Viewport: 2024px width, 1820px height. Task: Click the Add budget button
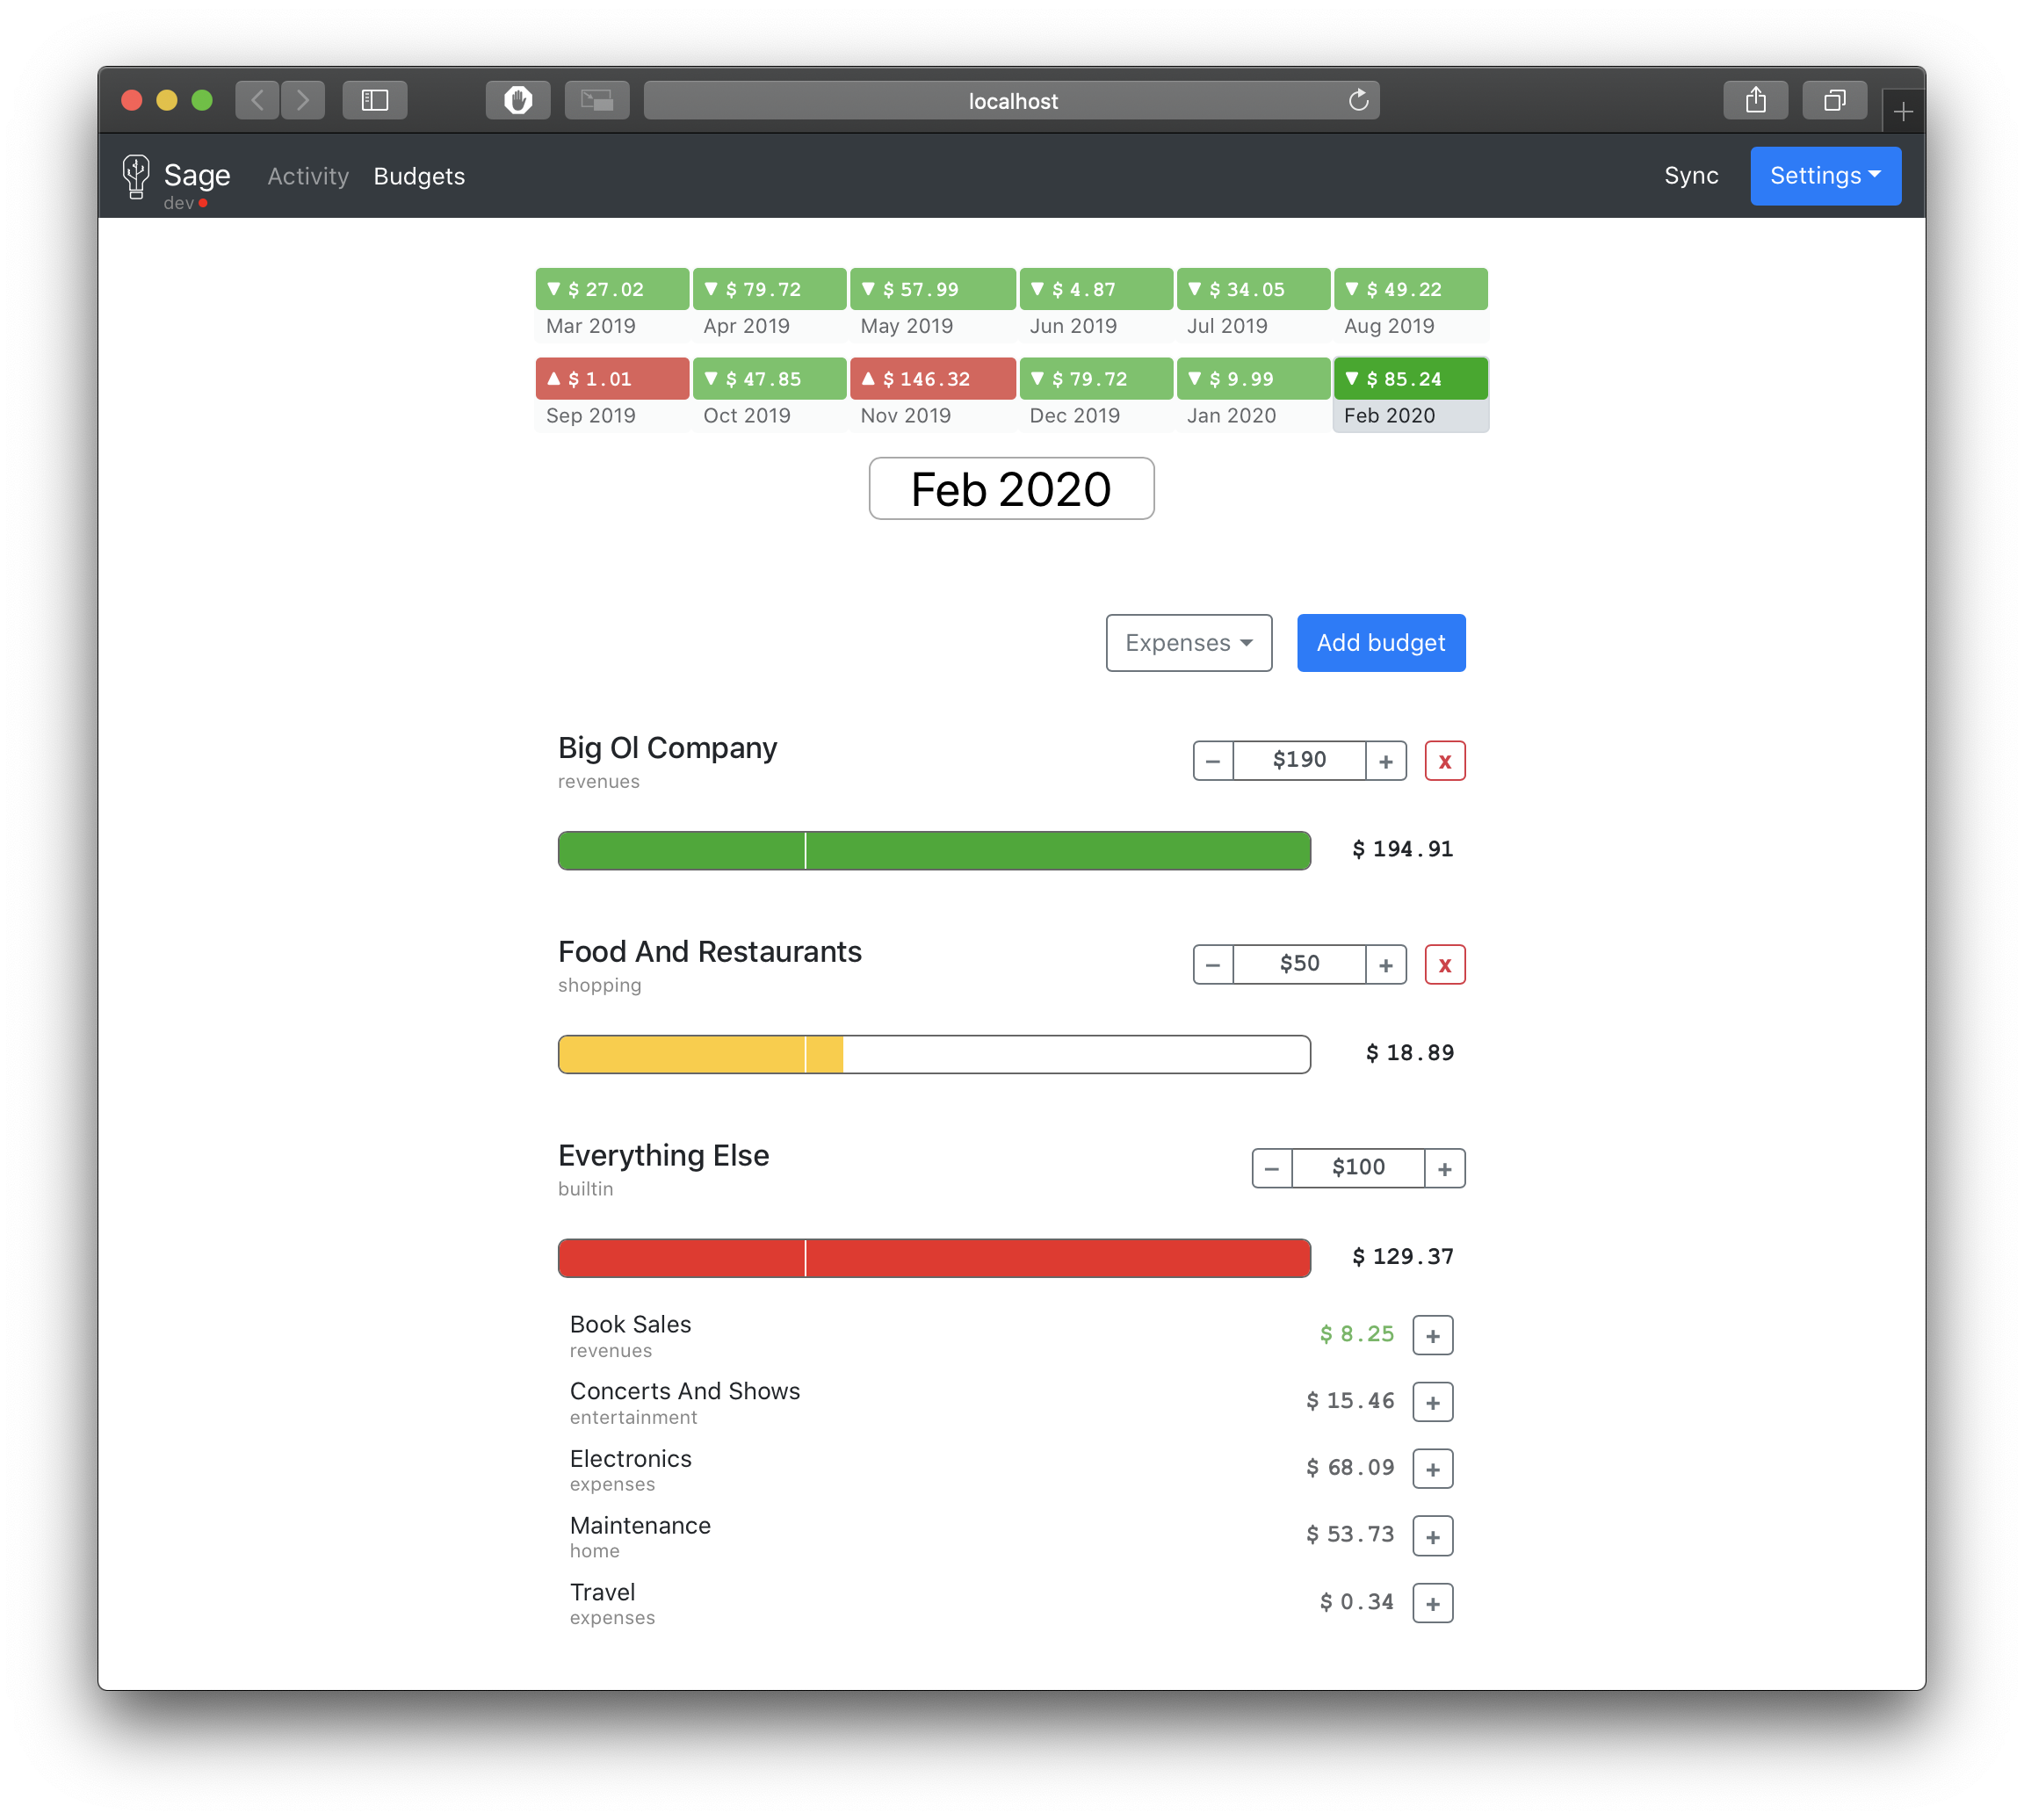tap(1380, 643)
